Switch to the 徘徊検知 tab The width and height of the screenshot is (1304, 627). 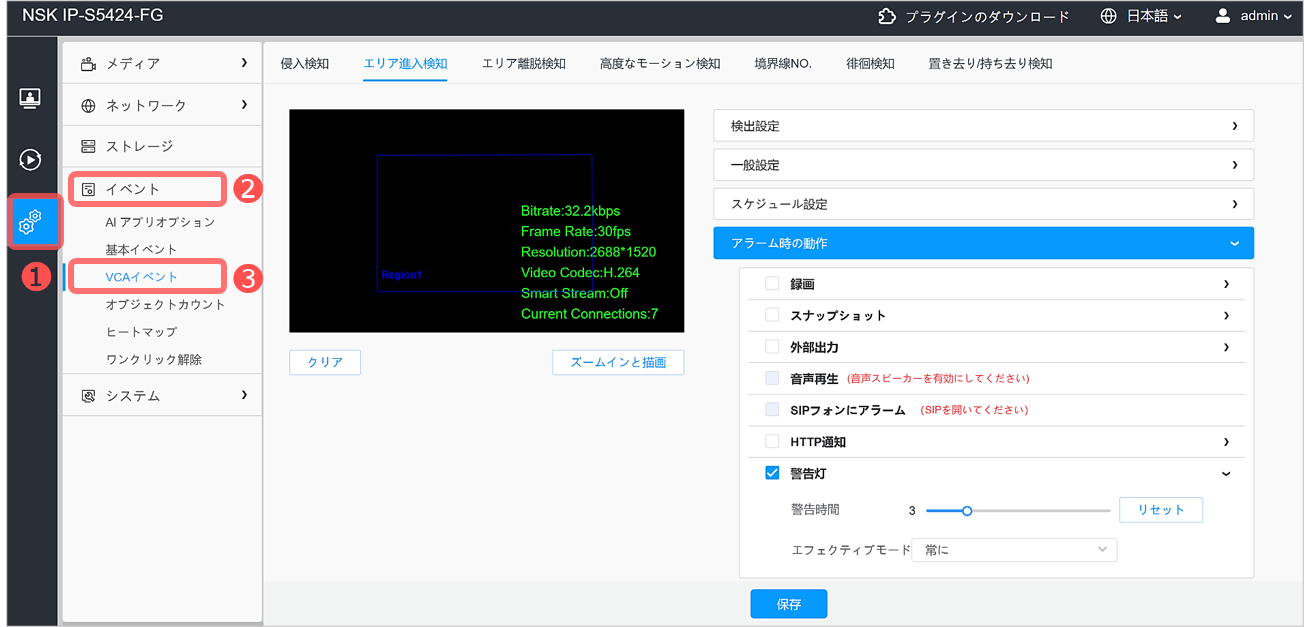pos(870,64)
